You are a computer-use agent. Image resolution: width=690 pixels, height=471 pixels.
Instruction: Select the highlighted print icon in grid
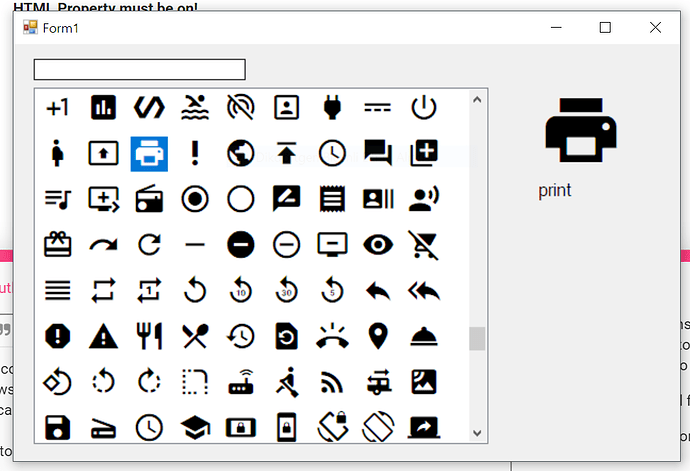click(x=149, y=153)
